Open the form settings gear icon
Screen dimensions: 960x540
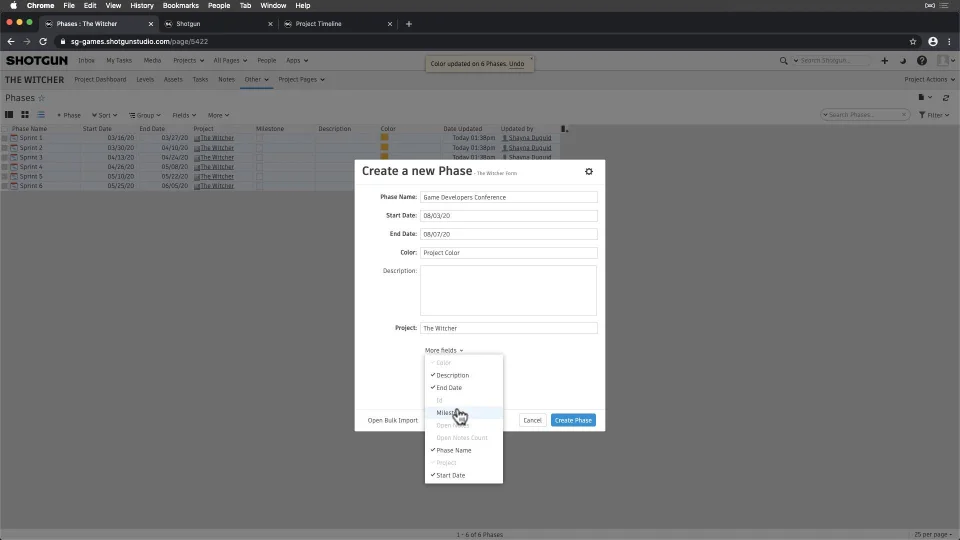coord(589,171)
